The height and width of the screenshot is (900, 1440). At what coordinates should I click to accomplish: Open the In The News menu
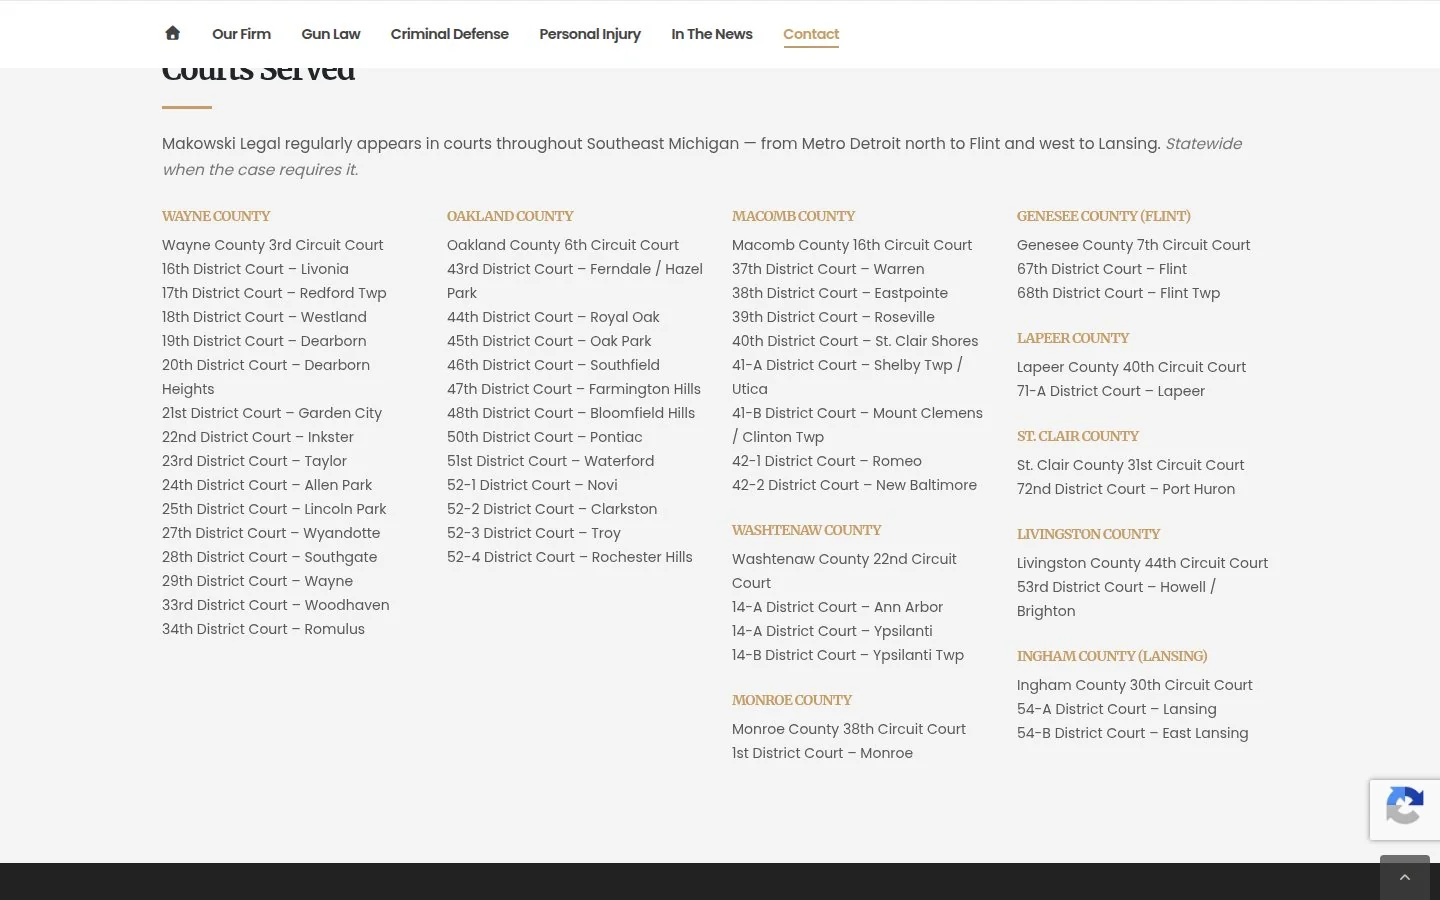tap(712, 34)
